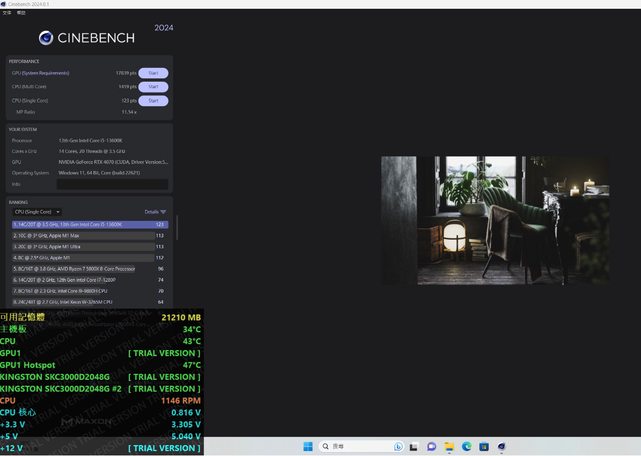
Task: Open File Explorer from the taskbar
Action: (x=449, y=446)
